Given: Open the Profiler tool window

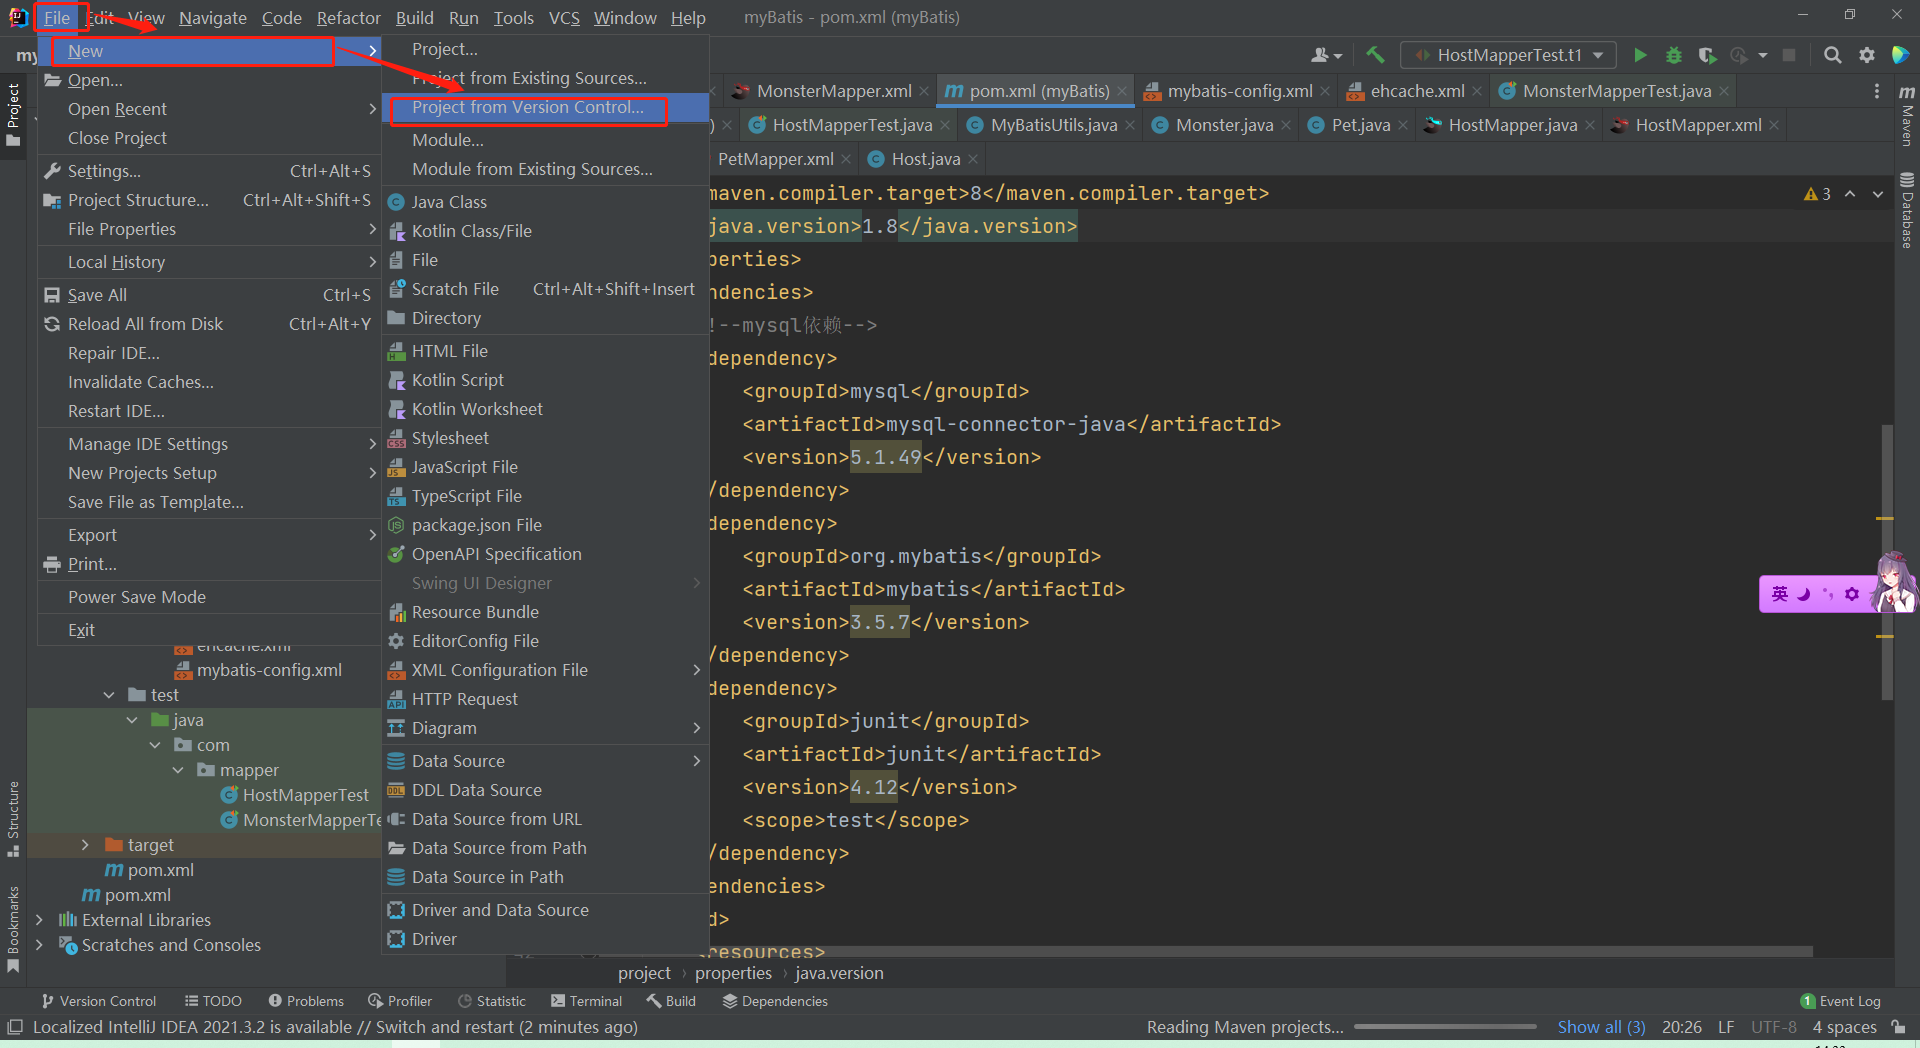Looking at the screenshot, I should pos(400,1001).
